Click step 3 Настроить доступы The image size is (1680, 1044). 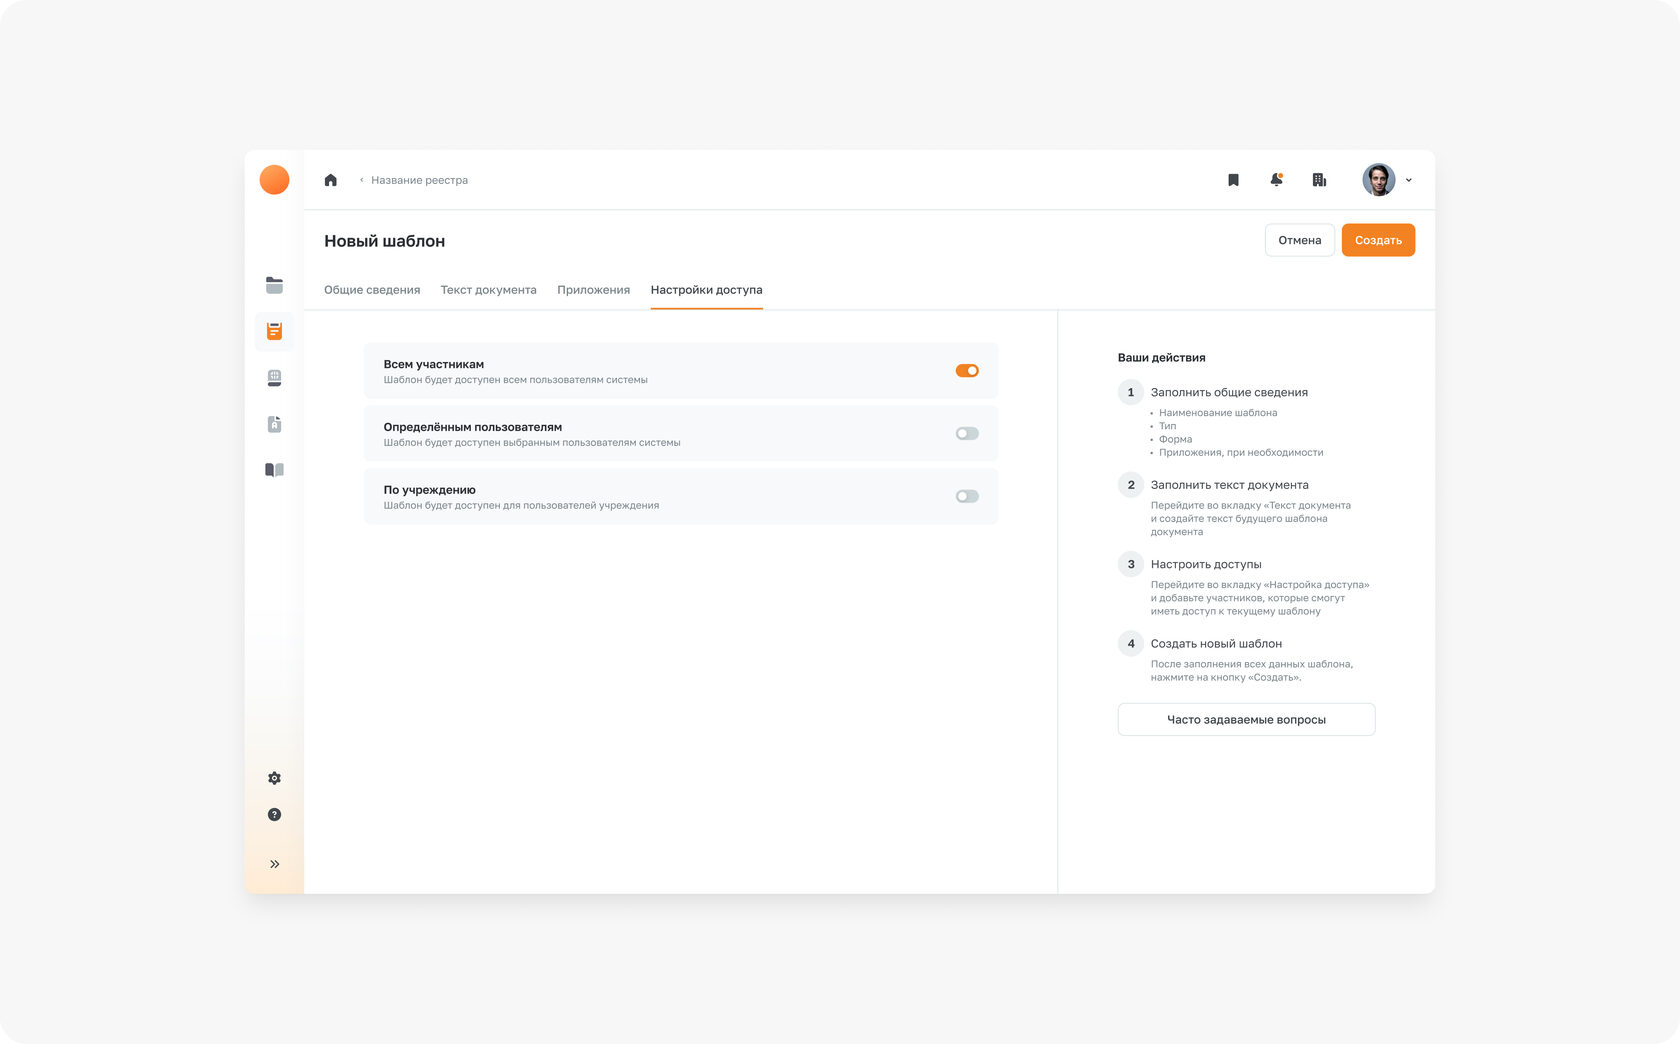coord(1206,564)
